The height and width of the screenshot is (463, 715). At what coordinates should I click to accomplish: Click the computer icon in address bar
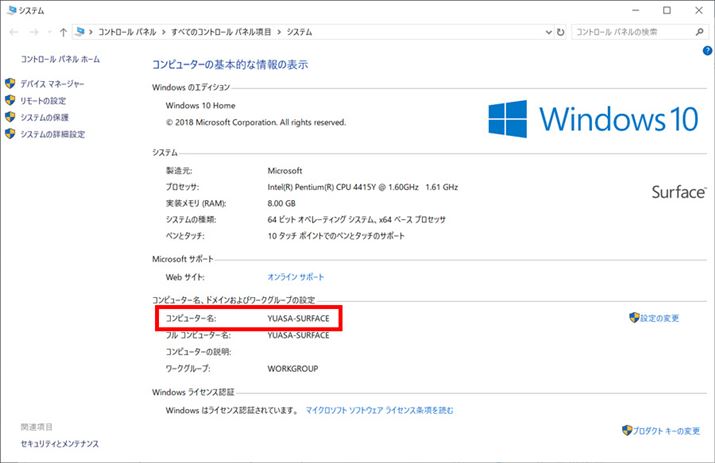[x=80, y=31]
